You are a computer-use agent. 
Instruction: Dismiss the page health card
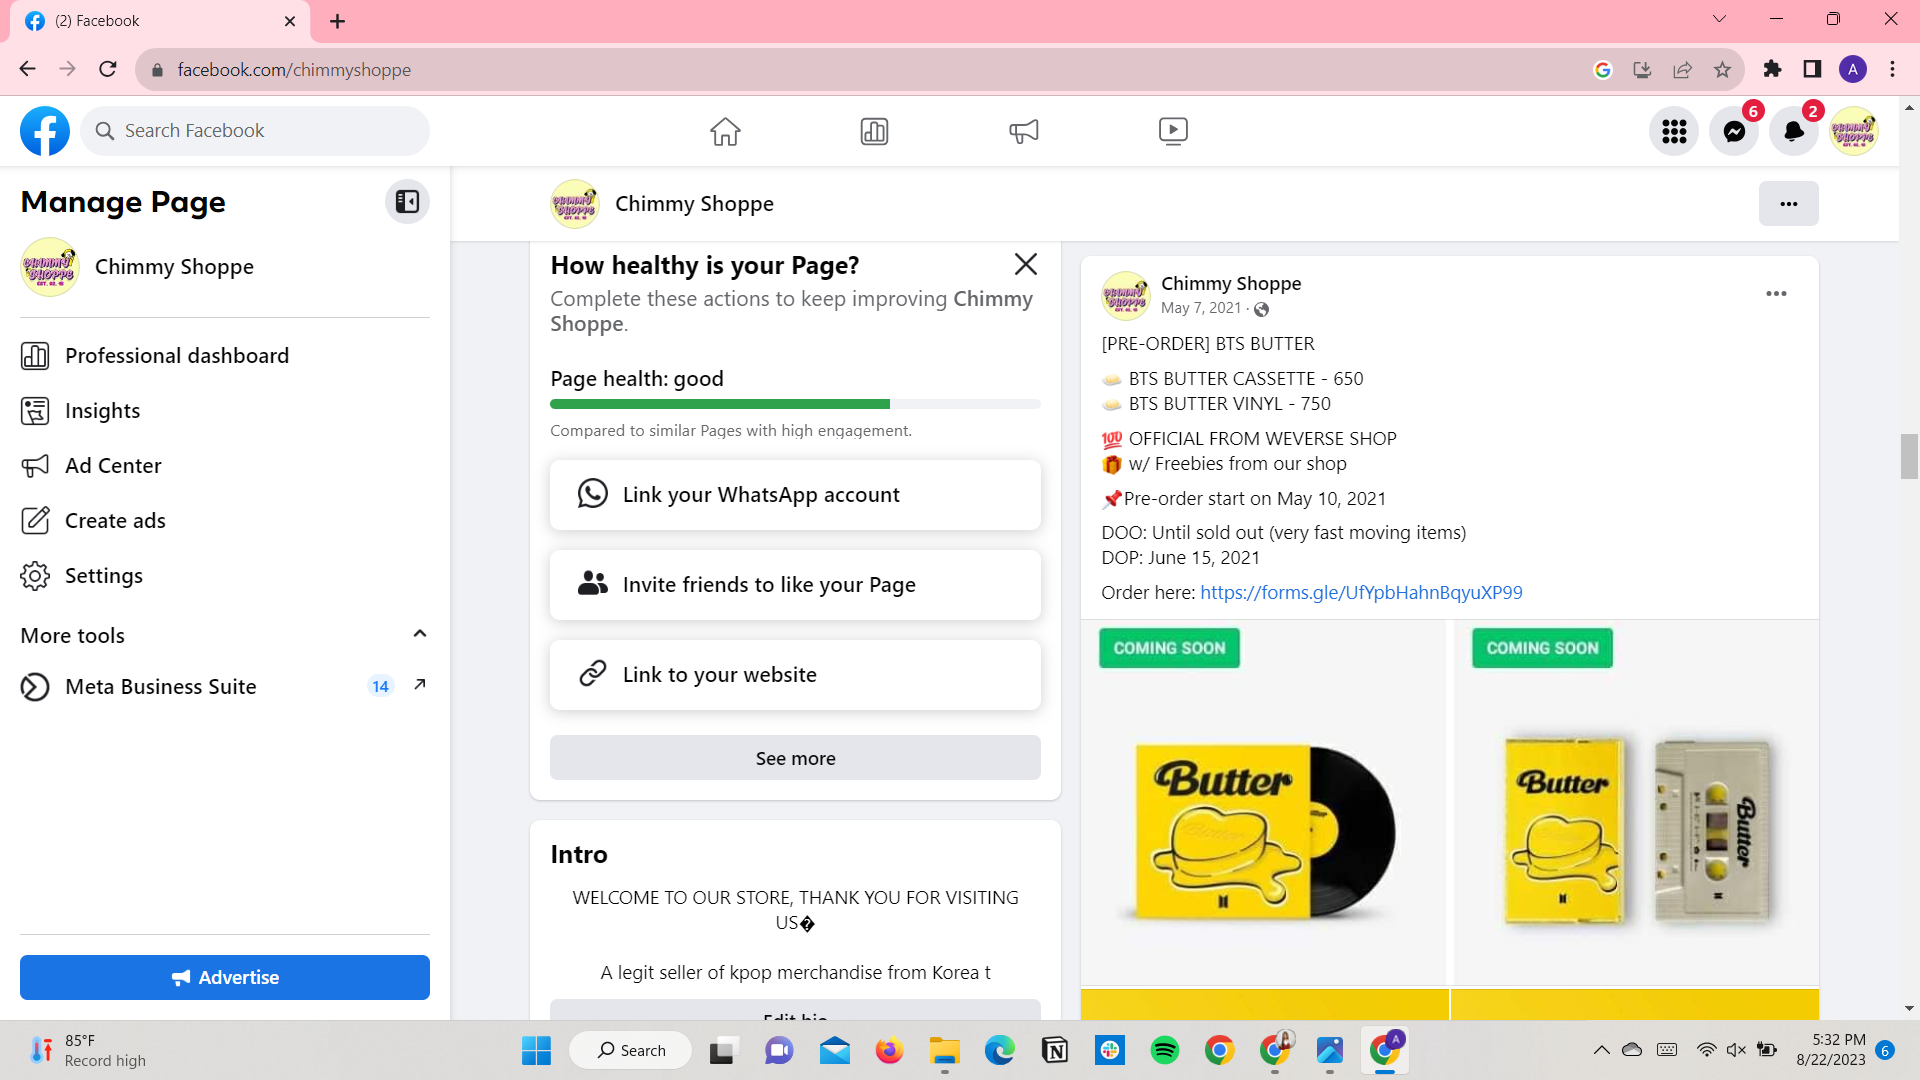(x=1025, y=264)
